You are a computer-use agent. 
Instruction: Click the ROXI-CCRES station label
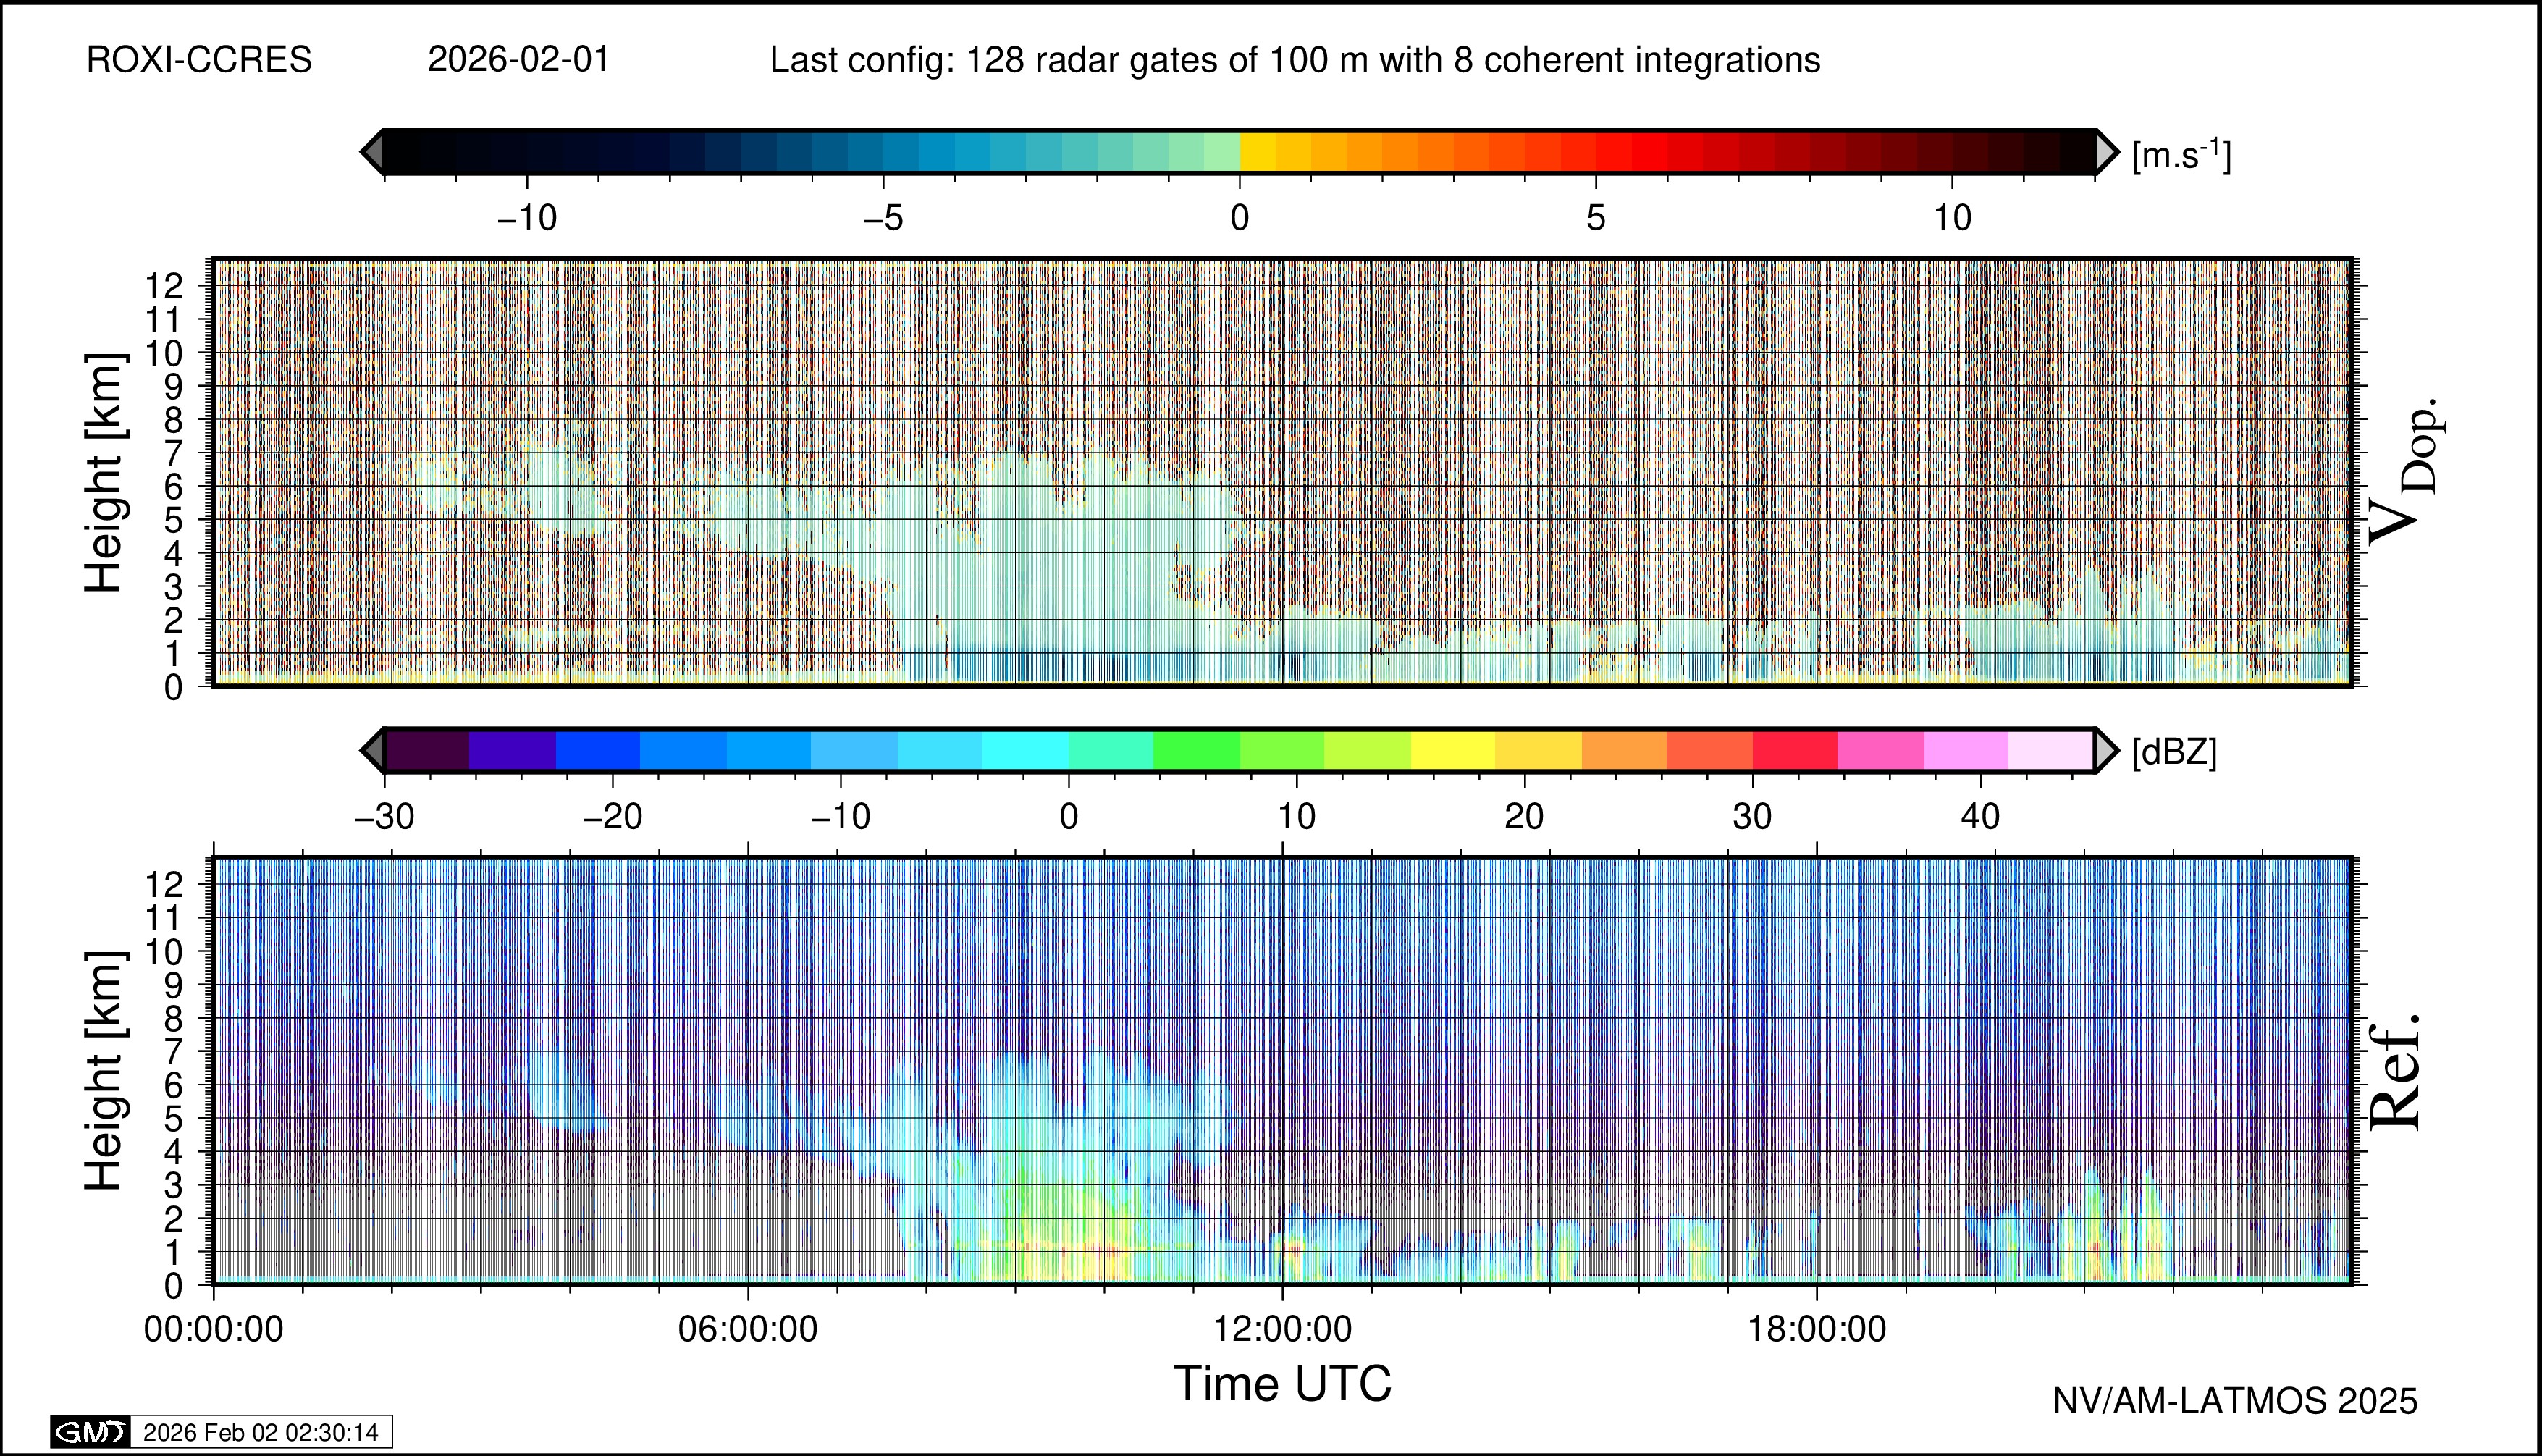199,60
